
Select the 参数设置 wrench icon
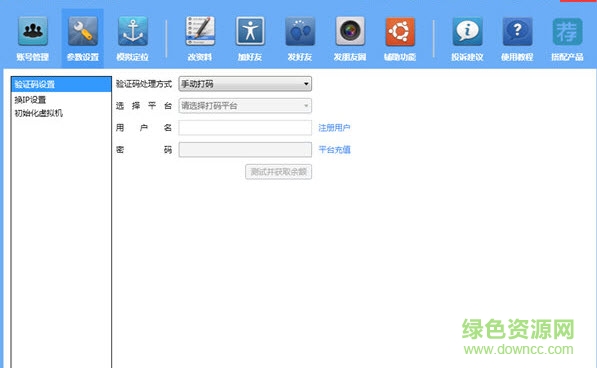(x=83, y=31)
